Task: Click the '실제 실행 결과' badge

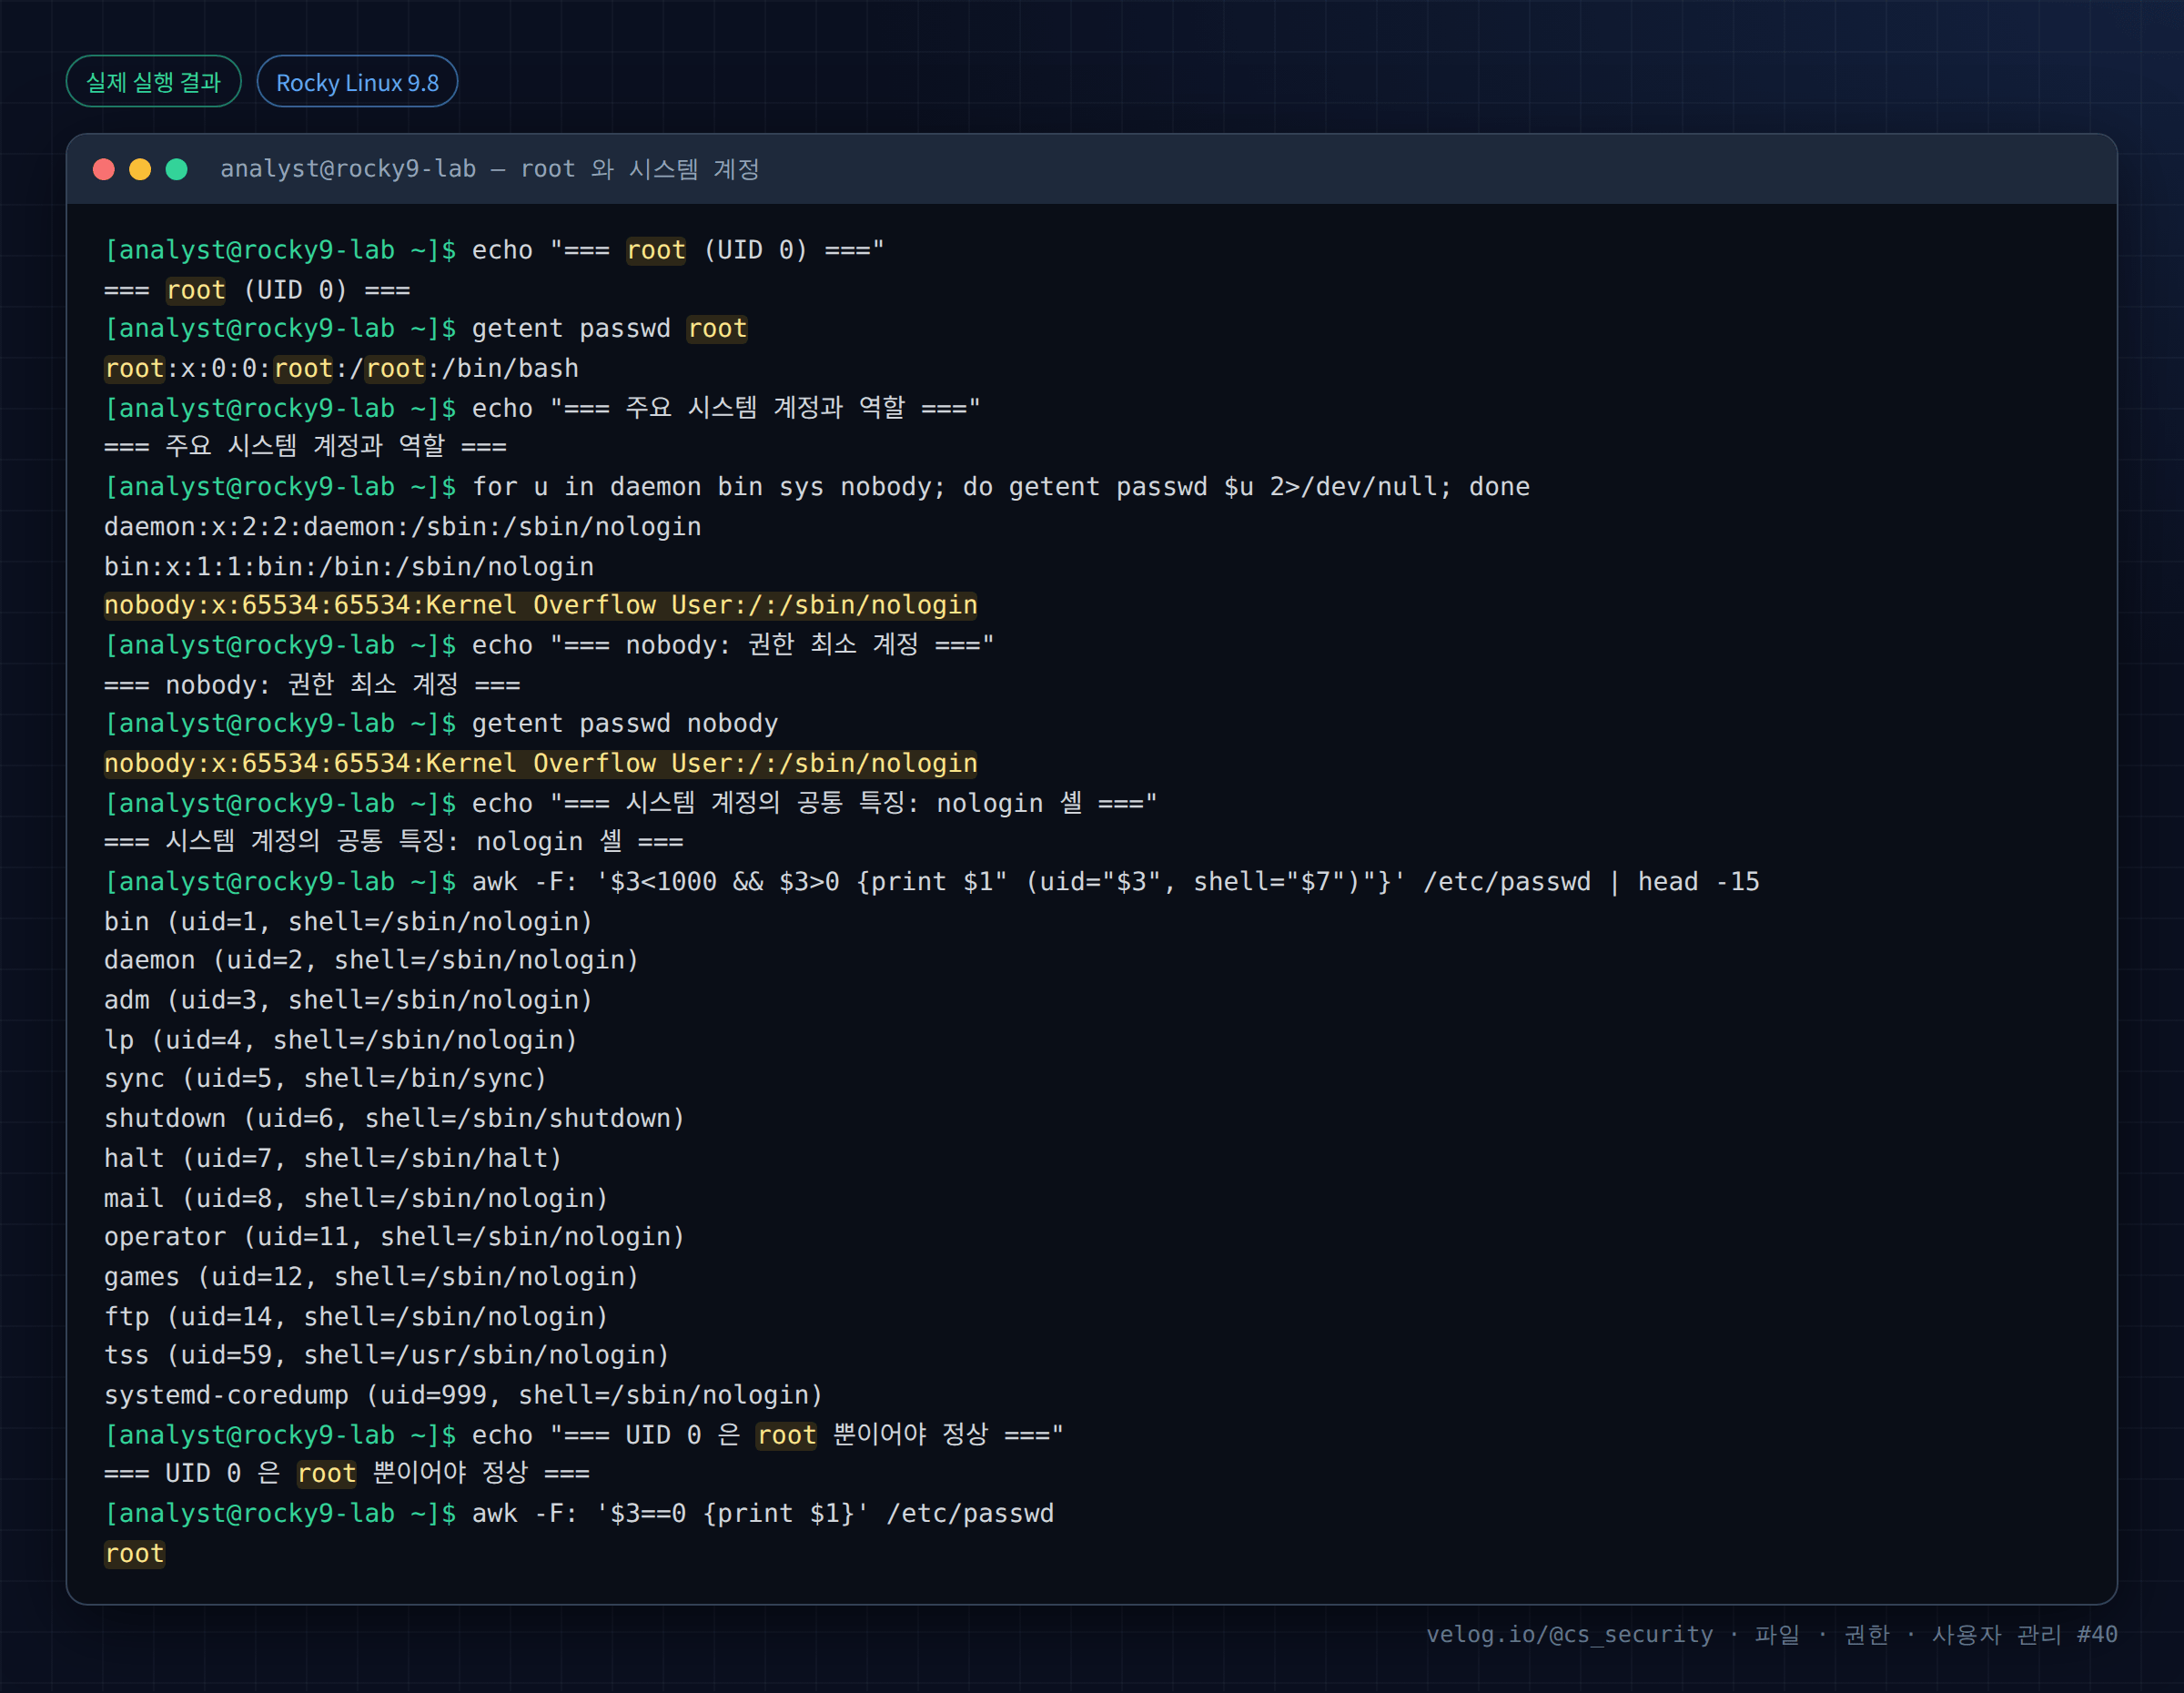Action: click(153, 82)
